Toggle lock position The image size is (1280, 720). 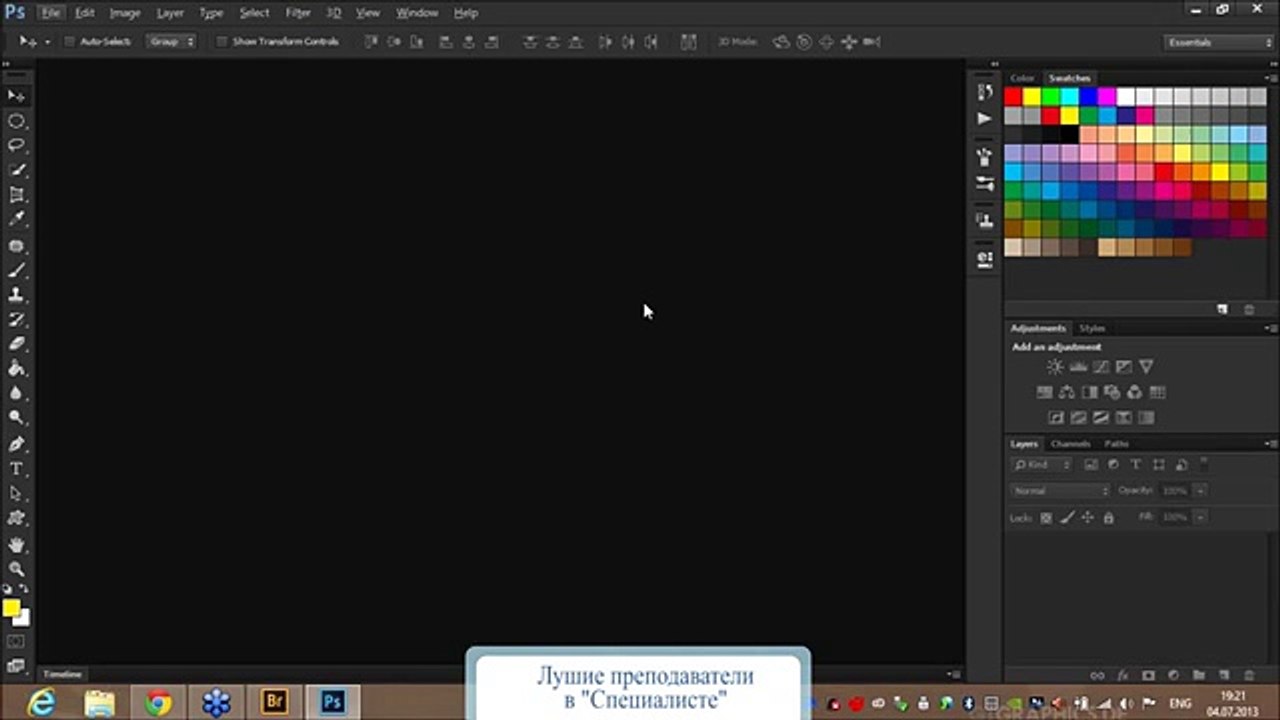tap(1088, 518)
